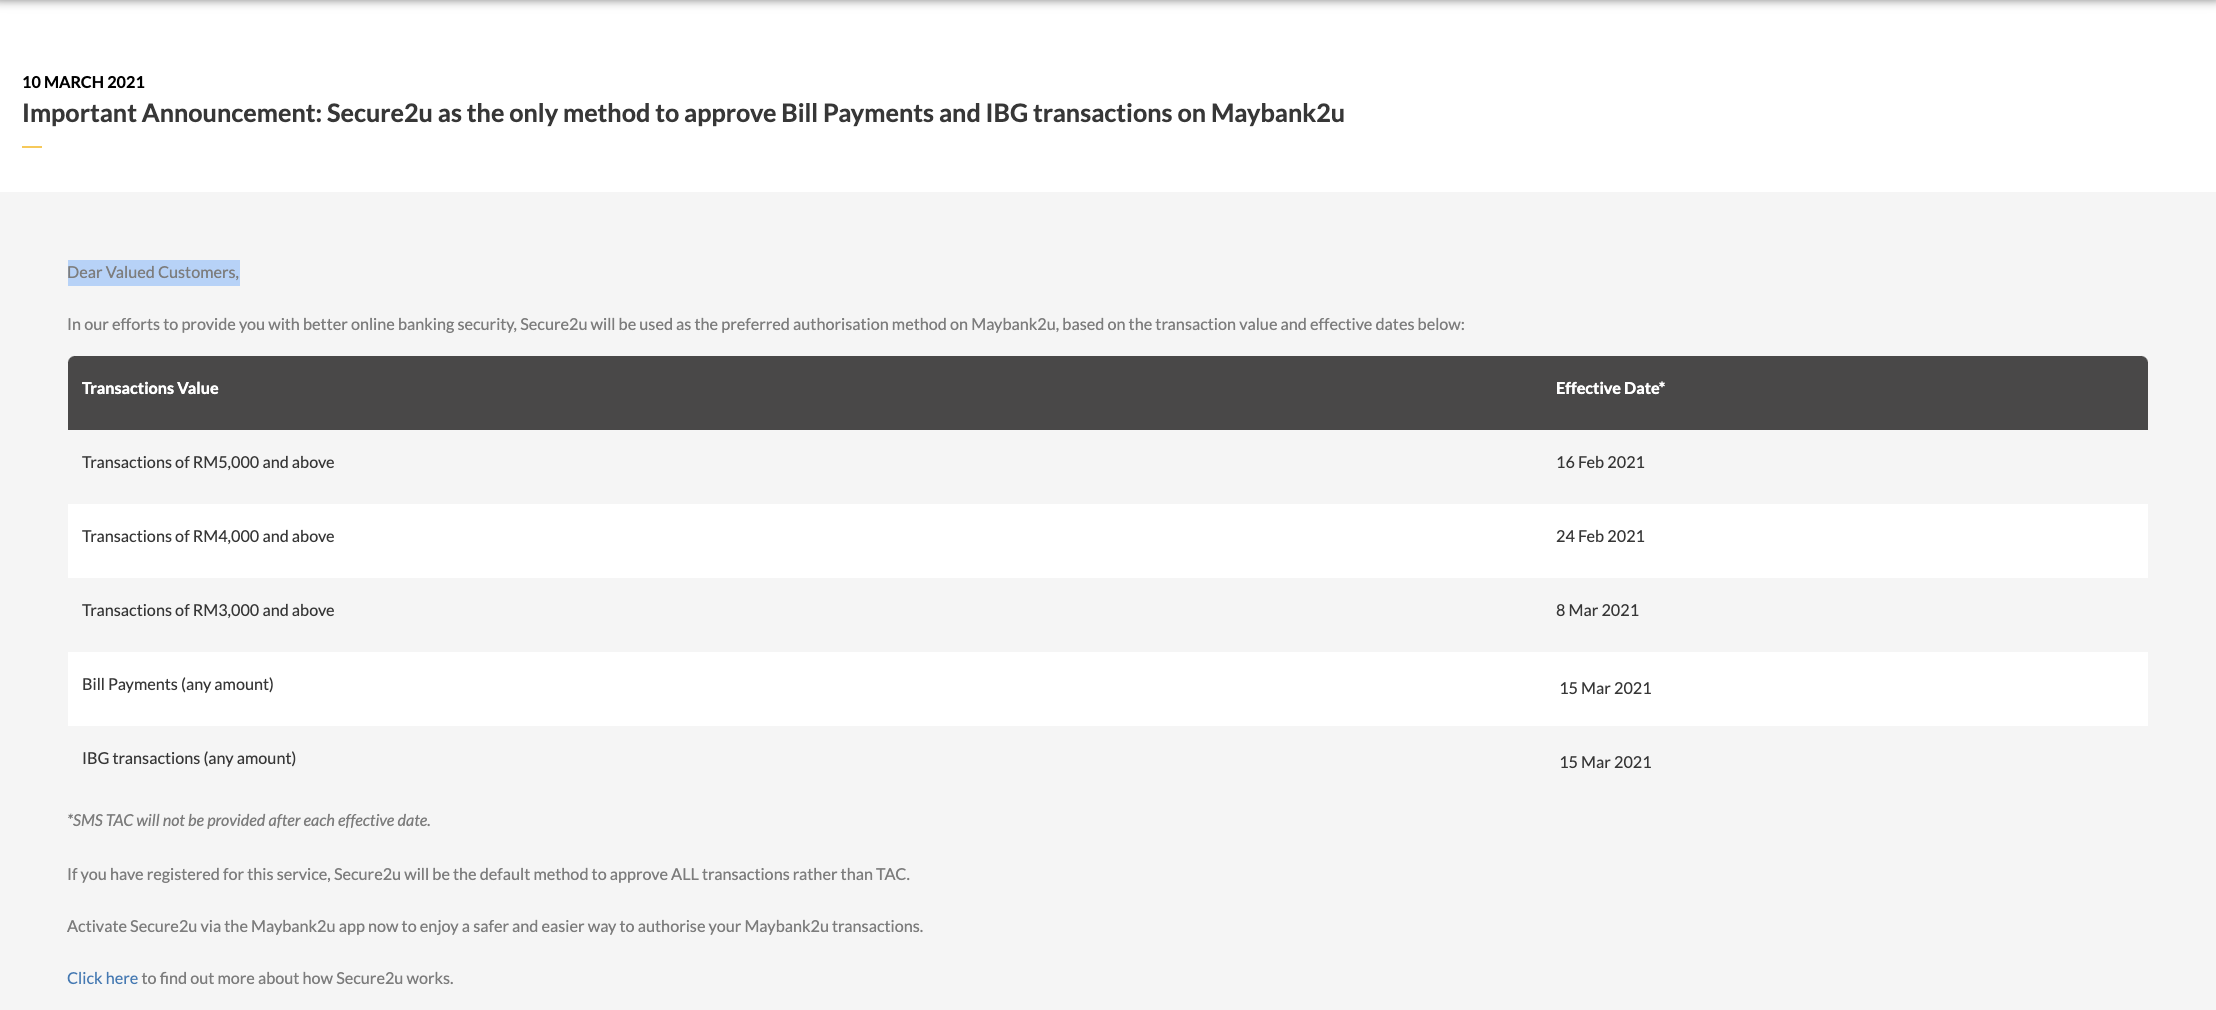
Task: Click the Important Announcement headline
Action: click(683, 113)
